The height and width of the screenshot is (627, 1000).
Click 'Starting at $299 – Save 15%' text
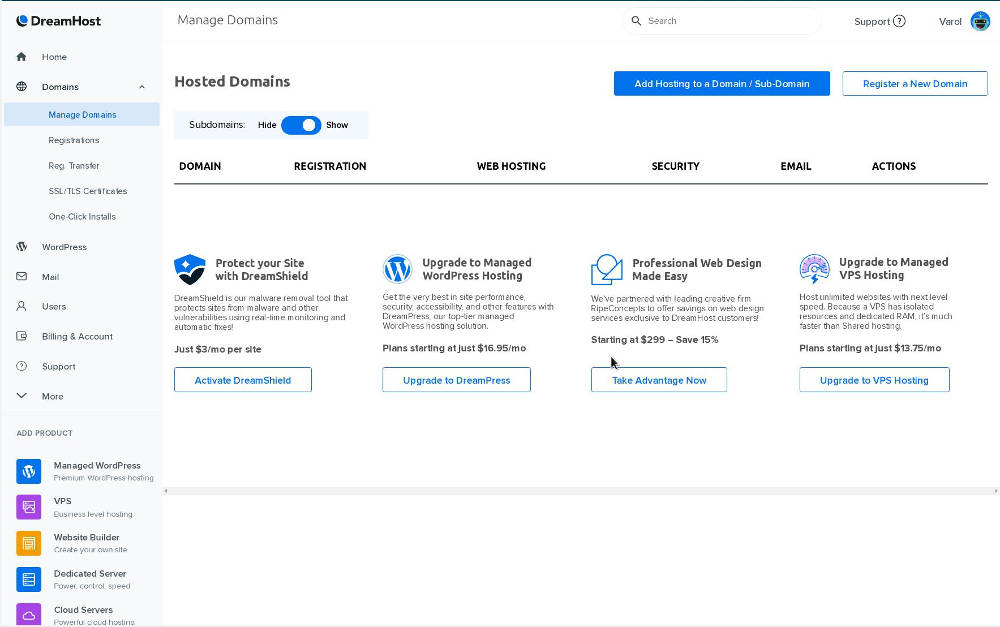tap(654, 340)
